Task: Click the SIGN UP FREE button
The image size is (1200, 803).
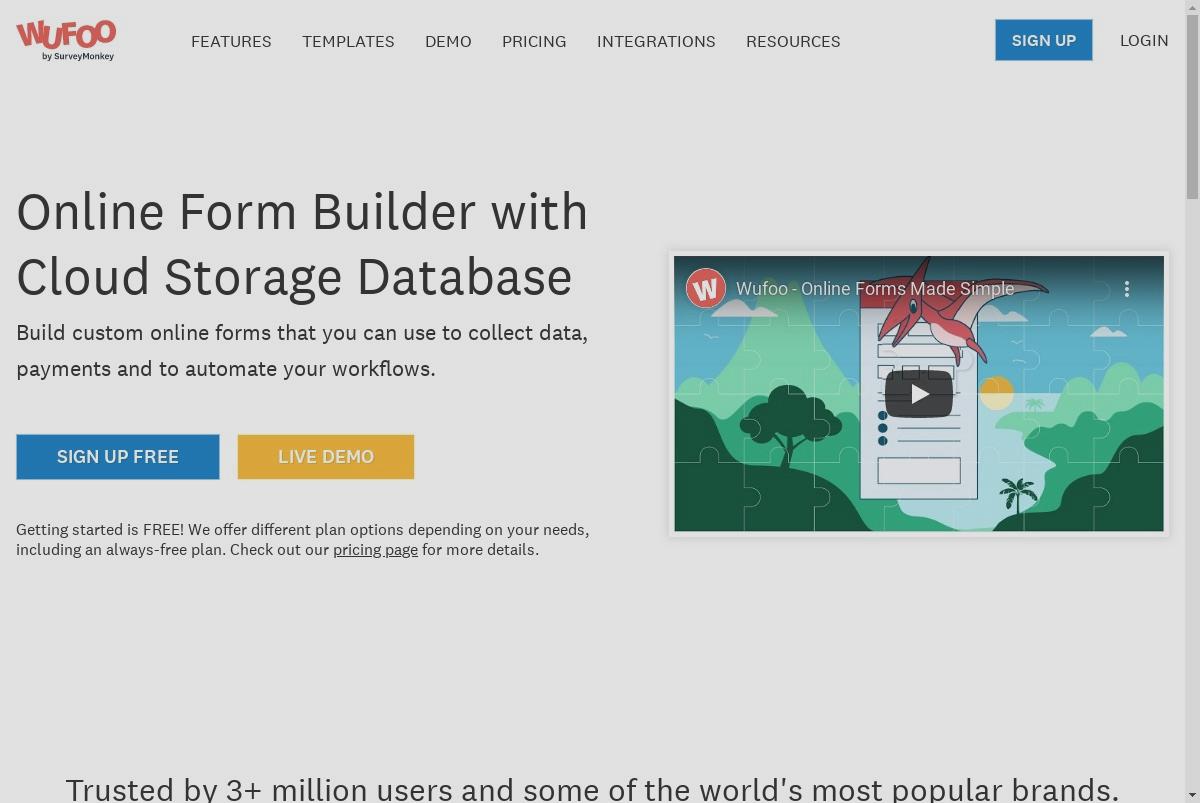Action: click(x=118, y=457)
